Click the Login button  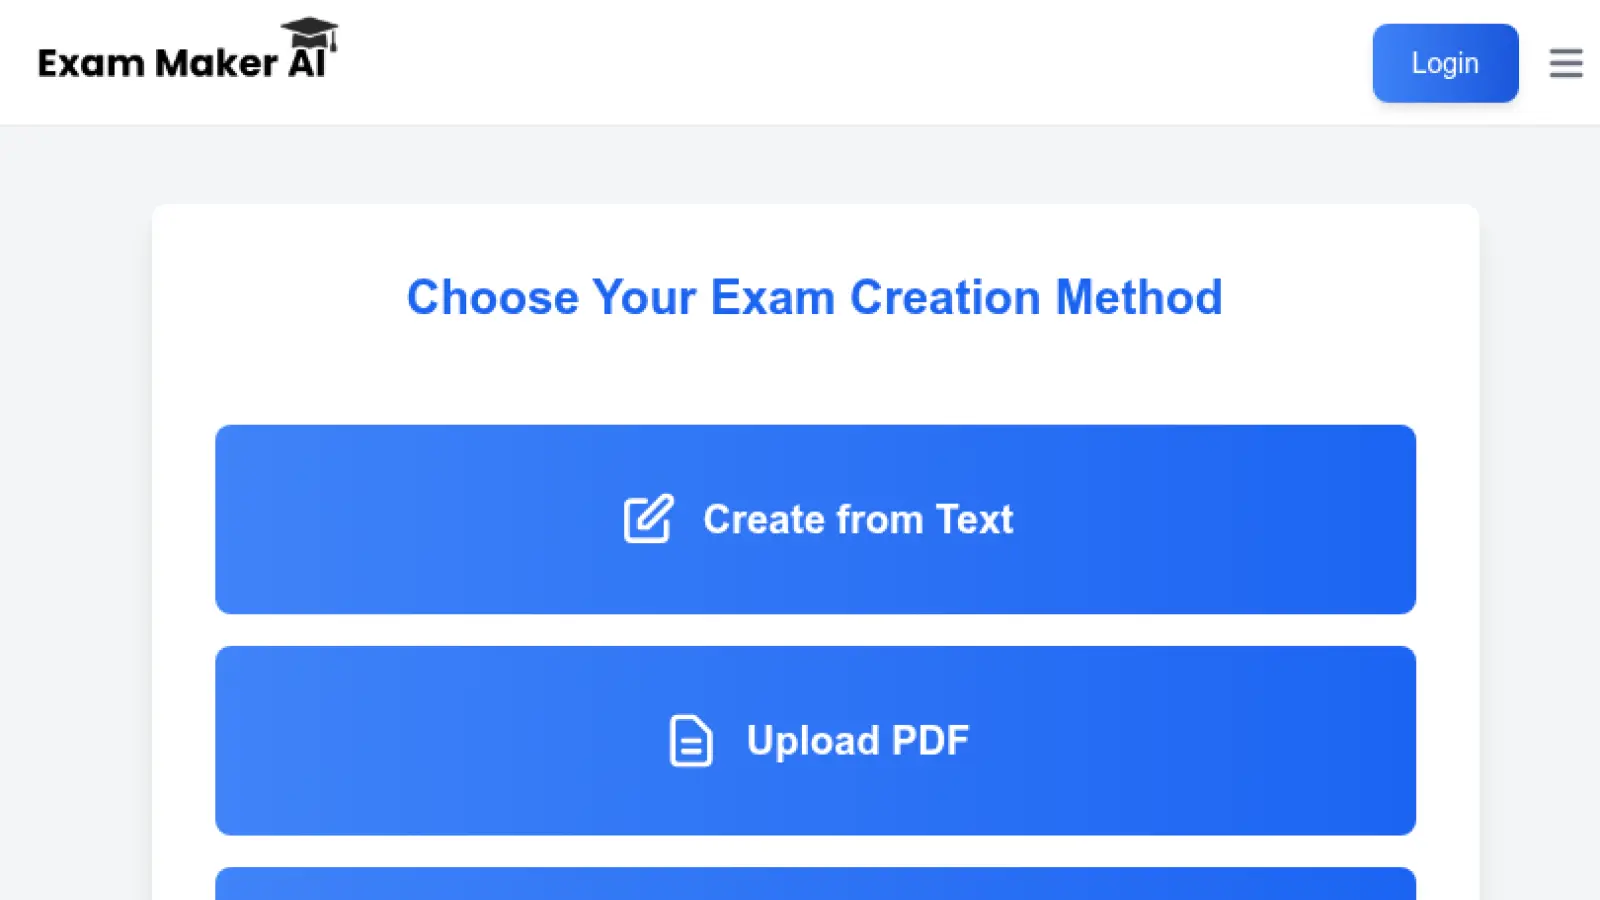(x=1445, y=63)
